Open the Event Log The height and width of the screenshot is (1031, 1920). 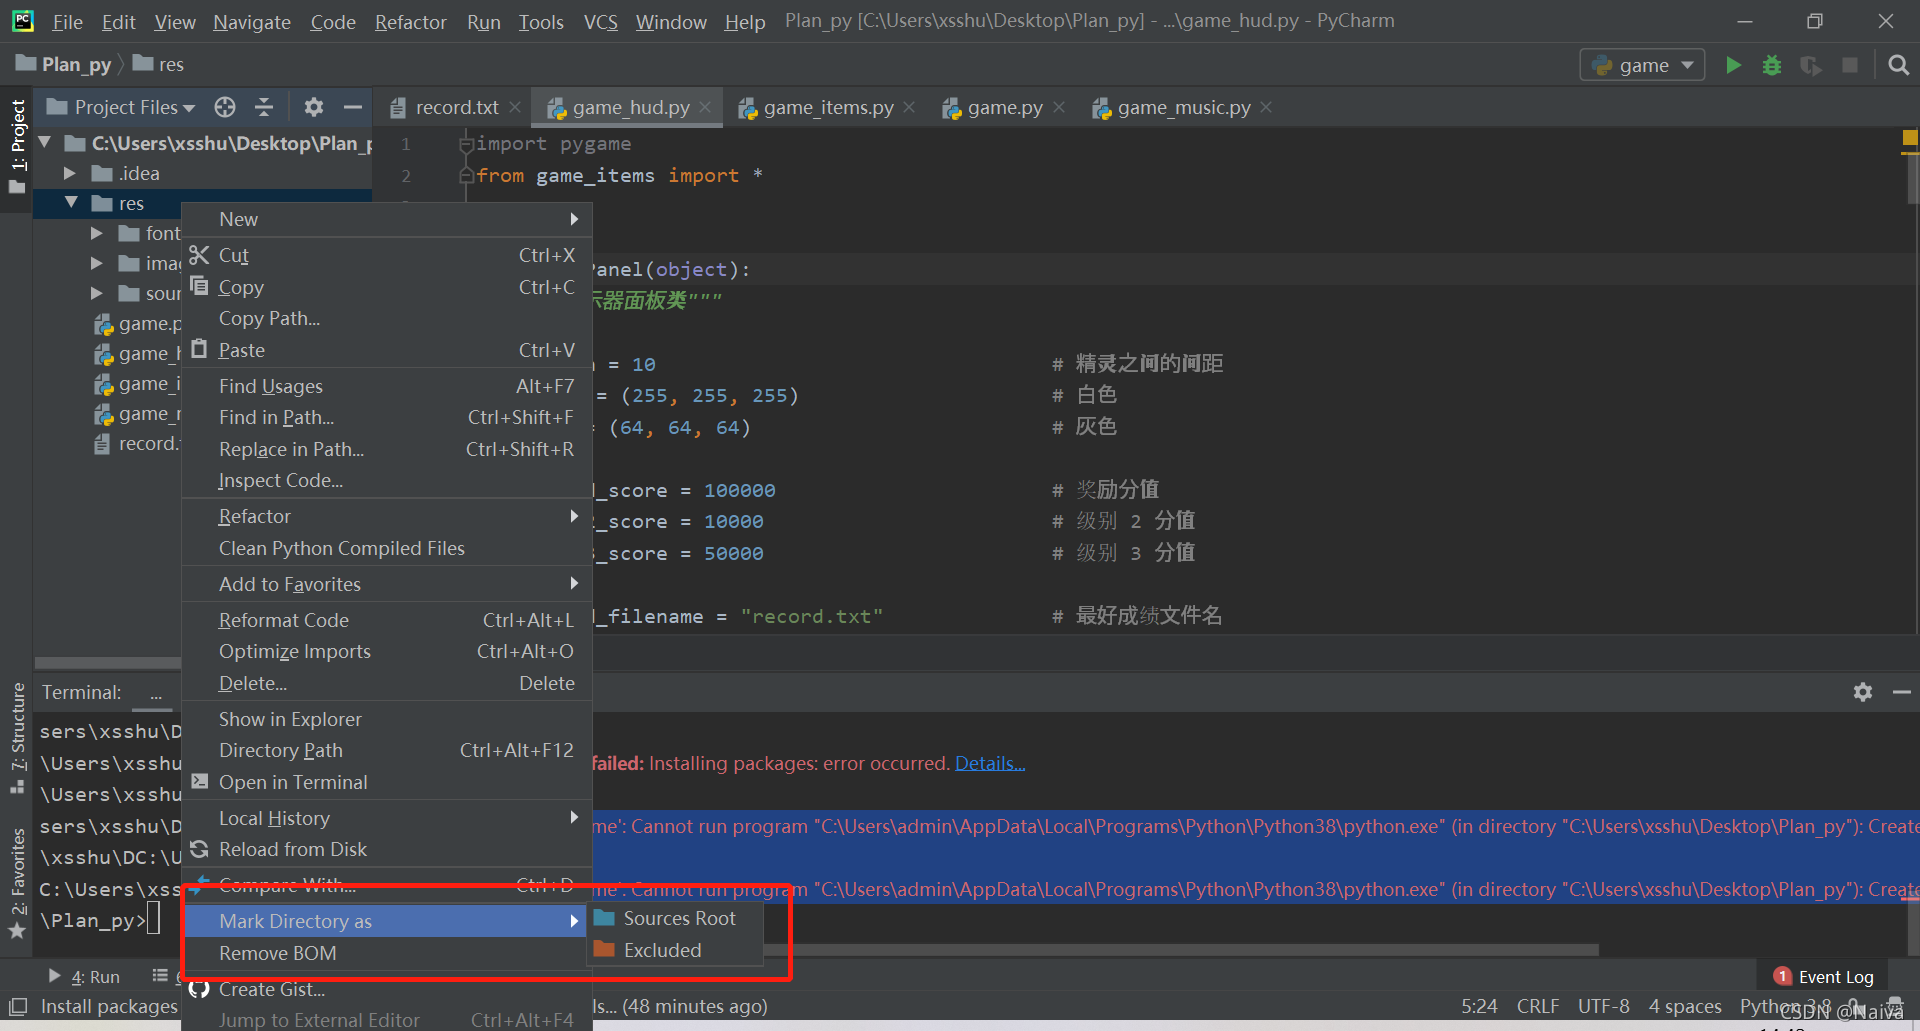[x=1823, y=977]
